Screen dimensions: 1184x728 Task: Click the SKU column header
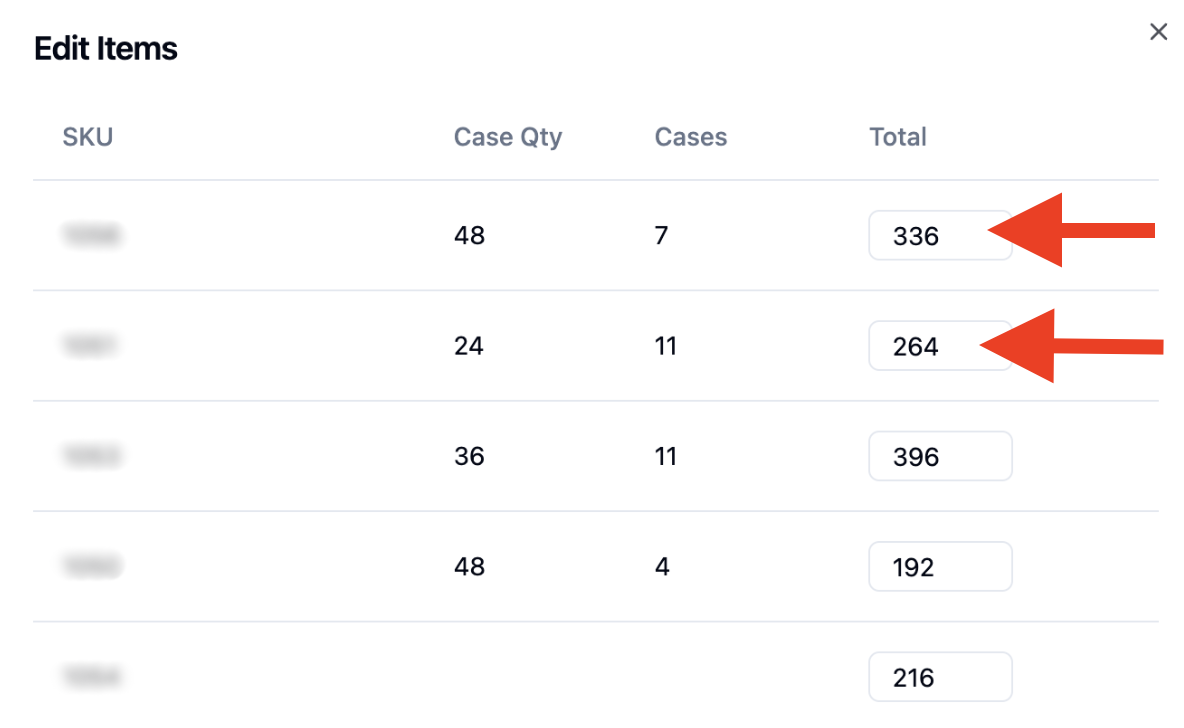88,137
